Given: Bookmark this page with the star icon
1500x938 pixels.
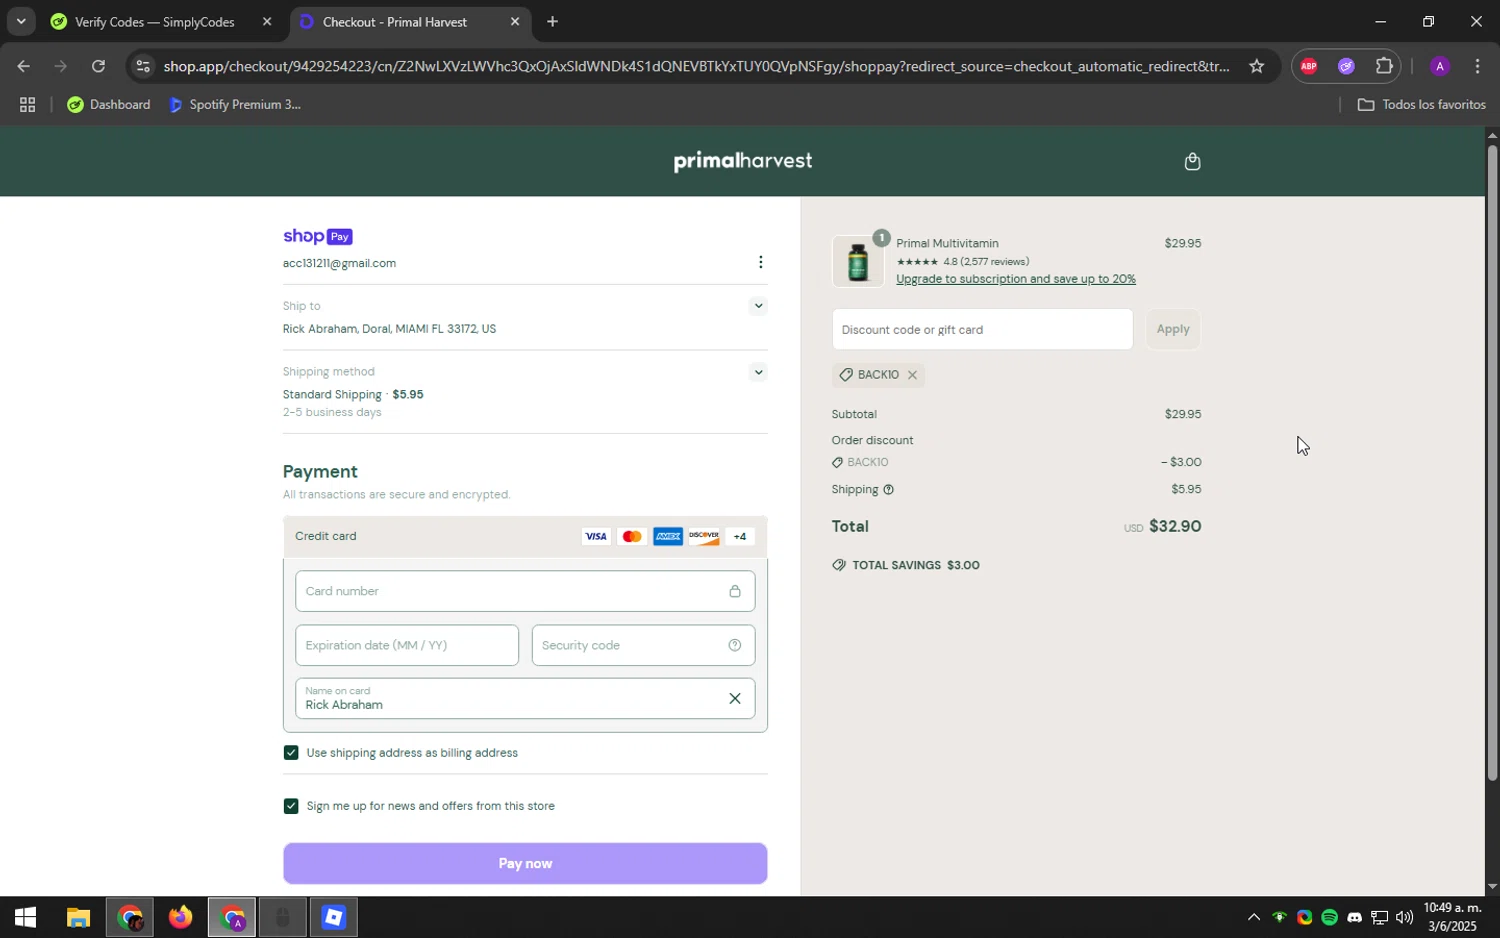Looking at the screenshot, I should [x=1256, y=66].
